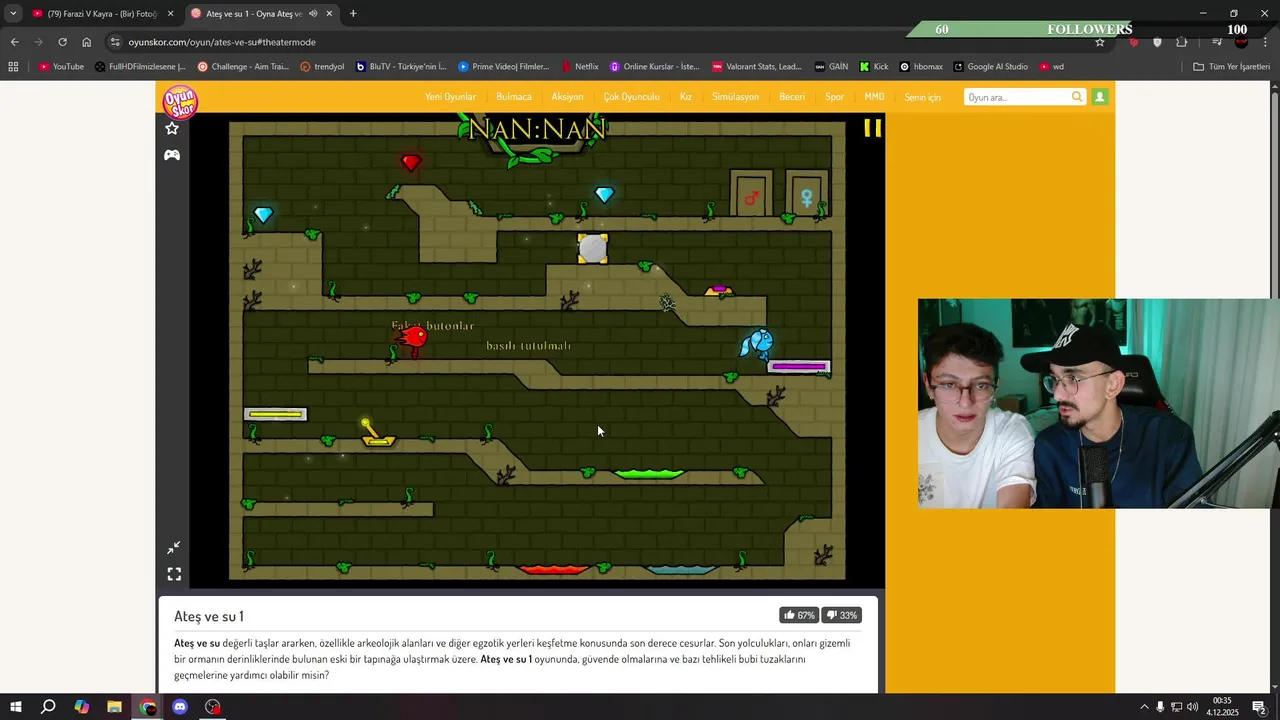Go back in browser history

pyautogui.click(x=14, y=42)
